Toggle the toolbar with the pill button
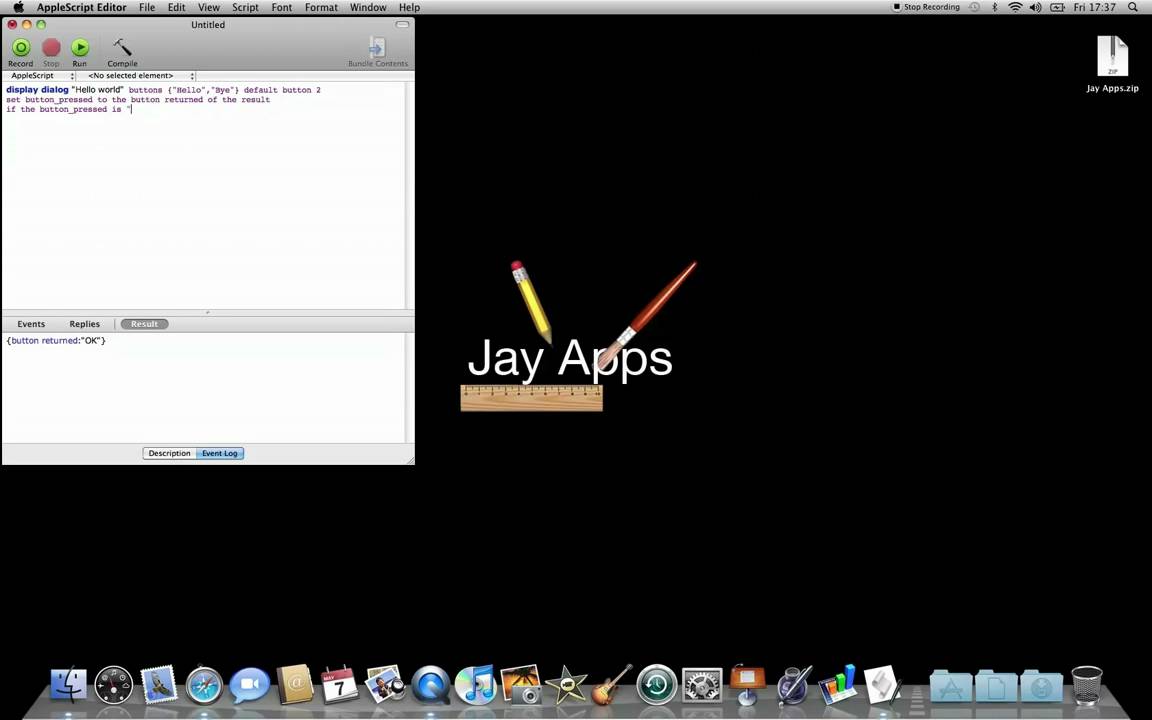 click(402, 24)
